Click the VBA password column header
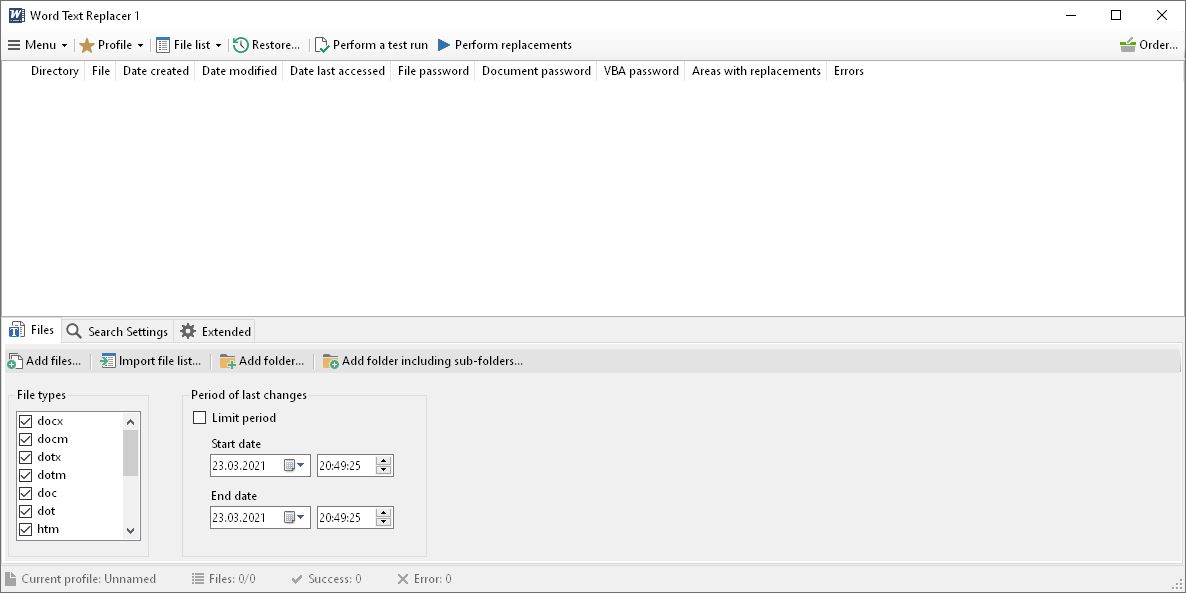The height and width of the screenshot is (593, 1186). tap(641, 71)
